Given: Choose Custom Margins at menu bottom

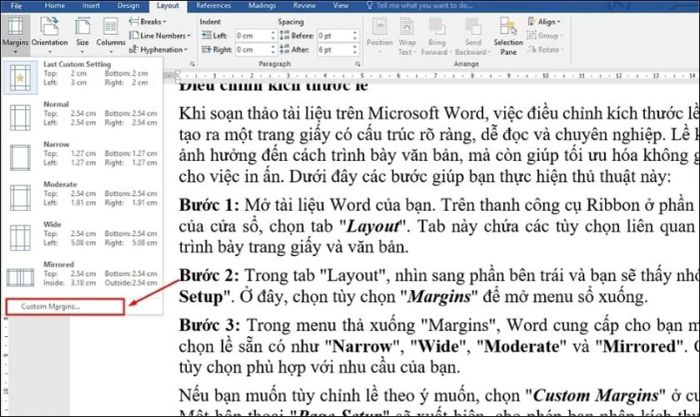Looking at the screenshot, I should 65,307.
